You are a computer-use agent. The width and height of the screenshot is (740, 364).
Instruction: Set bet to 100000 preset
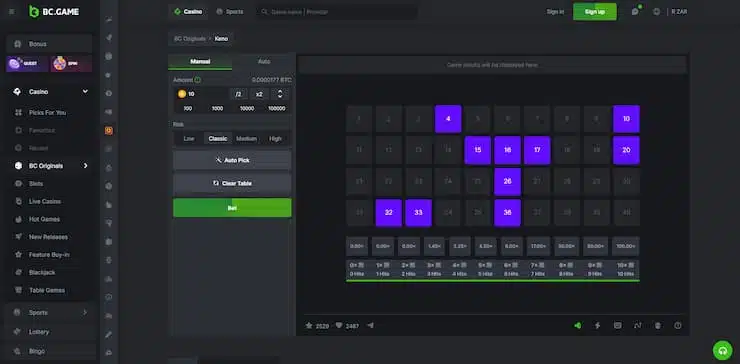coord(277,109)
